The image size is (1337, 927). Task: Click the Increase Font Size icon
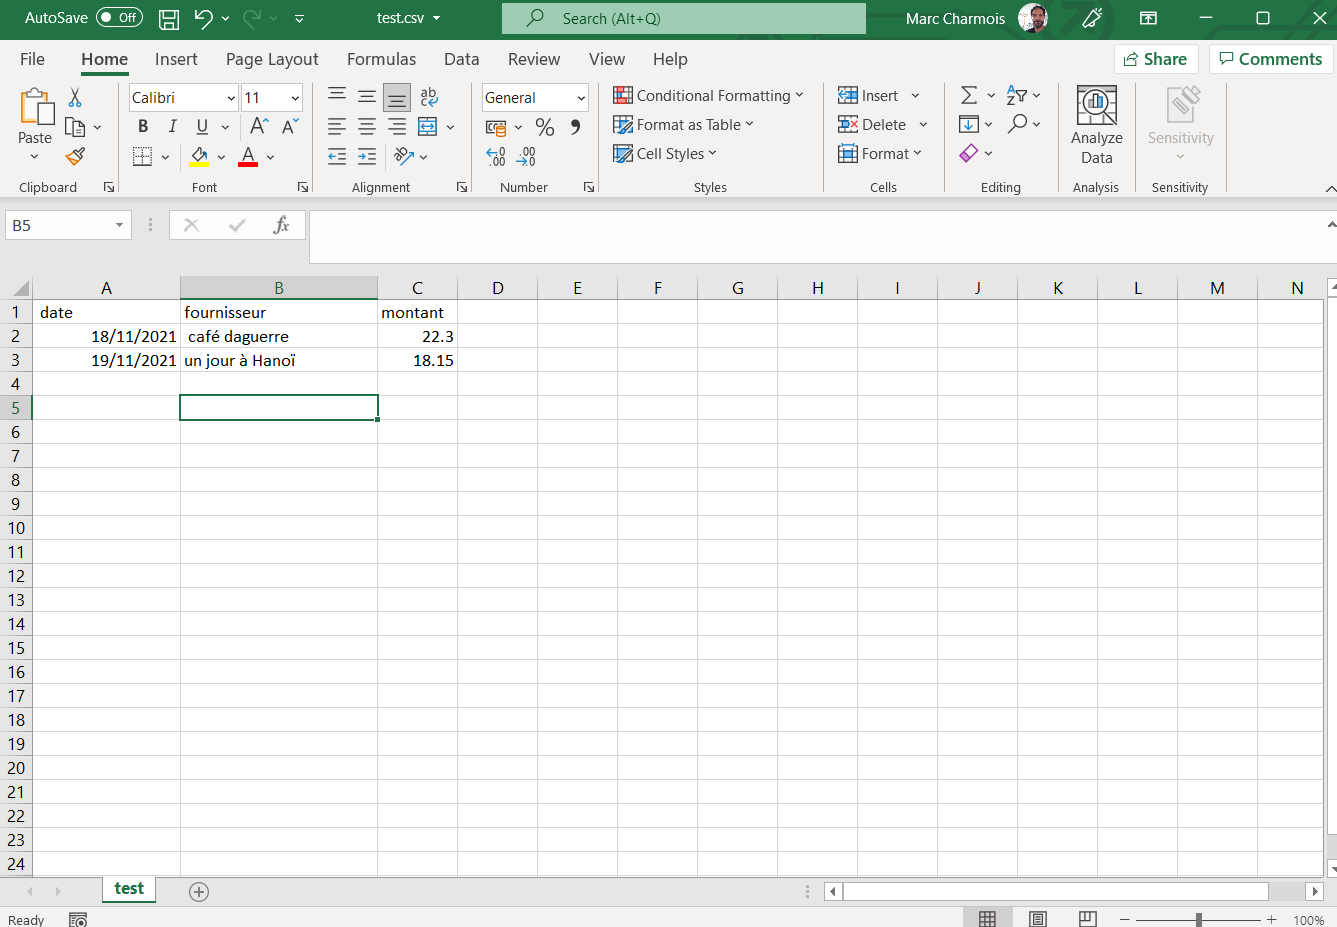(259, 126)
